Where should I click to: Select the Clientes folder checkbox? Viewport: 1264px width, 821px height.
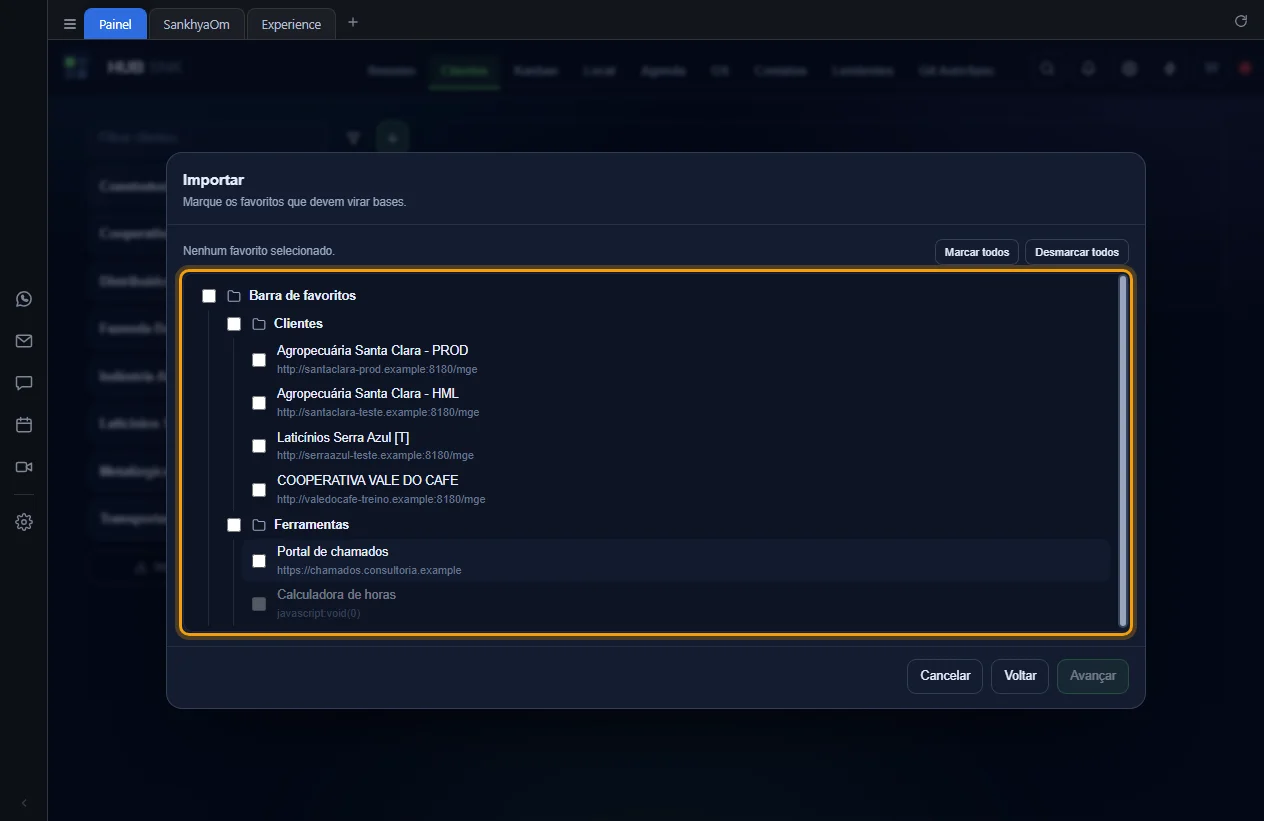234,324
